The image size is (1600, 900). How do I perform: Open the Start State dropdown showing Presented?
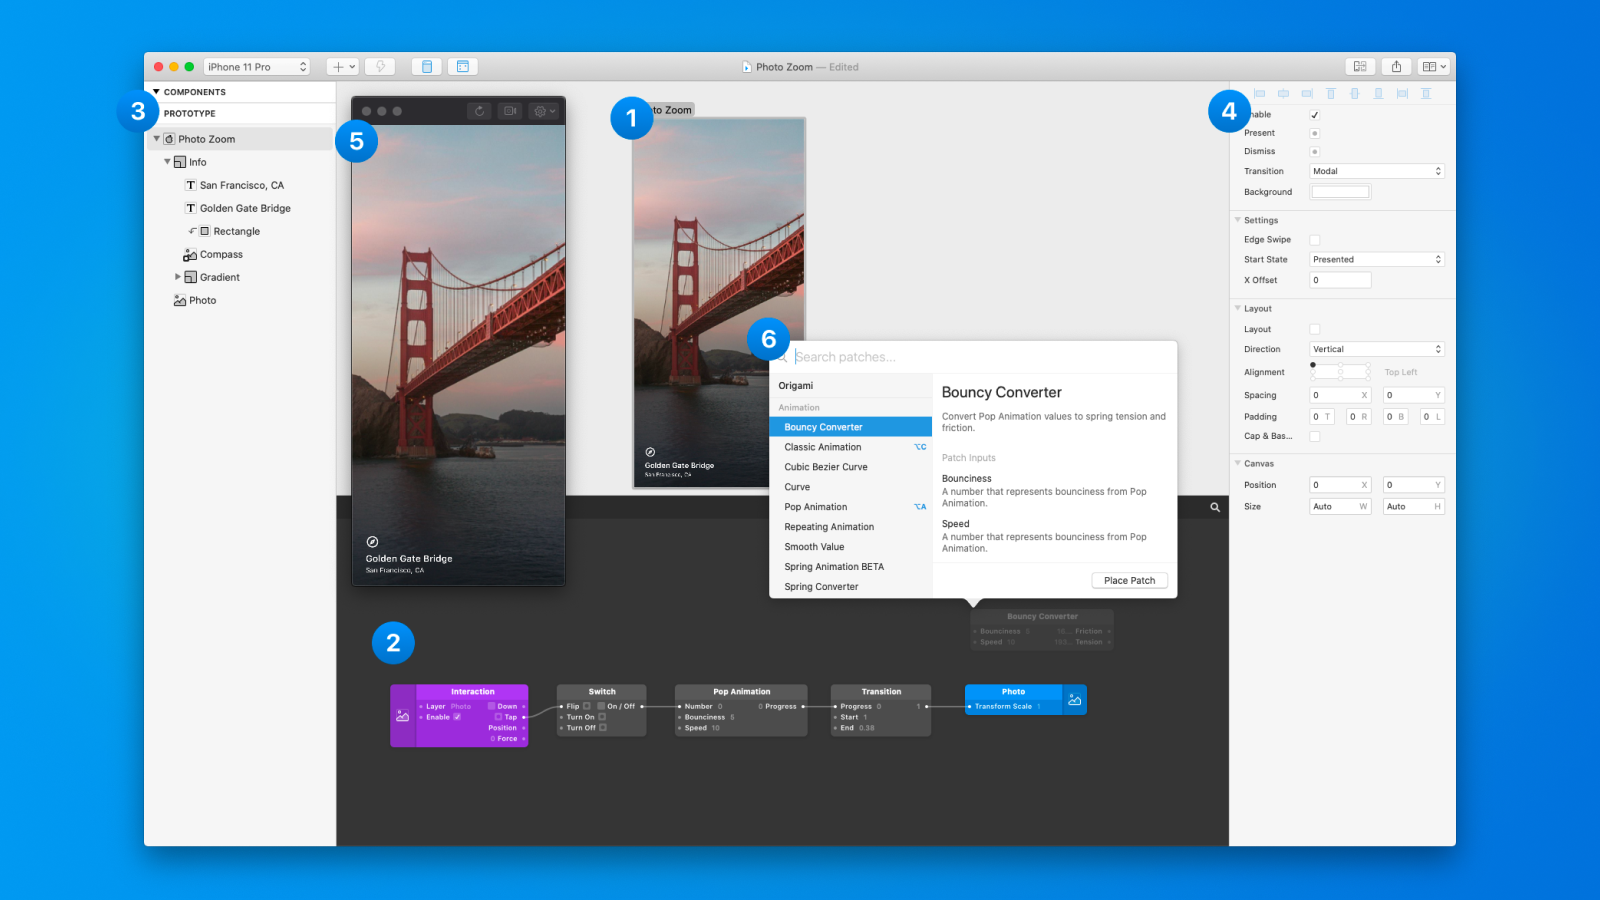(x=1377, y=259)
